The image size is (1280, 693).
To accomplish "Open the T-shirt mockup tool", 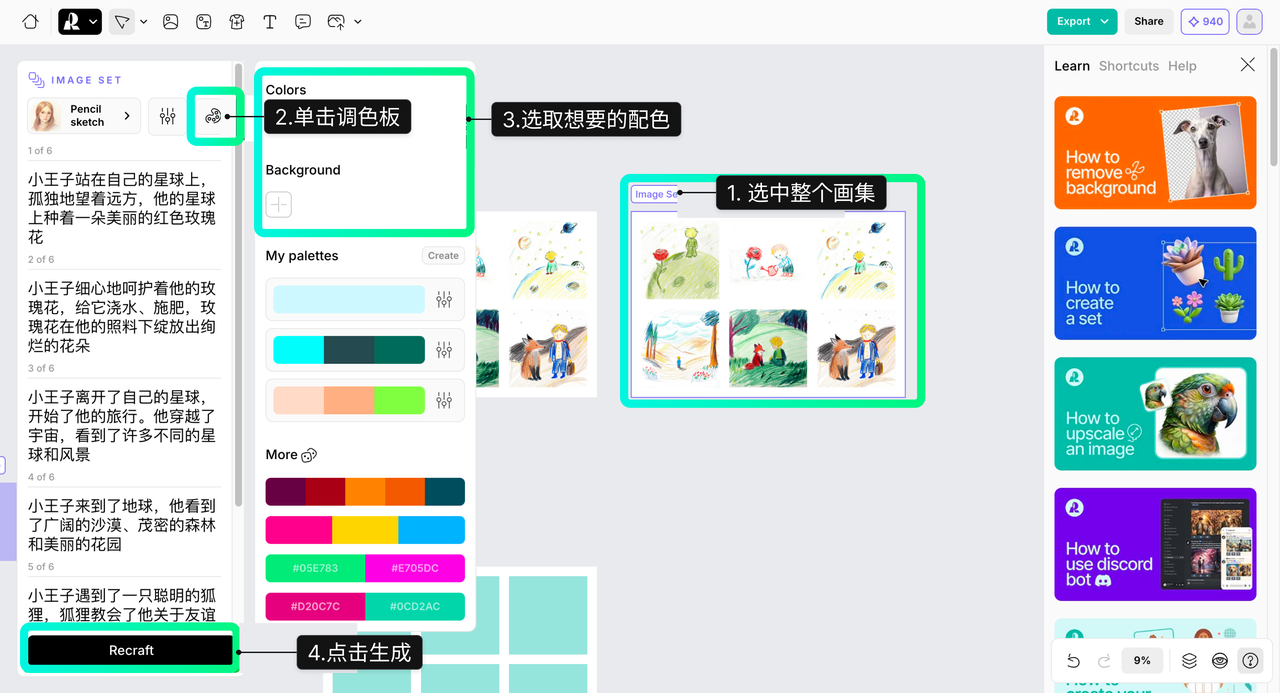I will tap(237, 21).
